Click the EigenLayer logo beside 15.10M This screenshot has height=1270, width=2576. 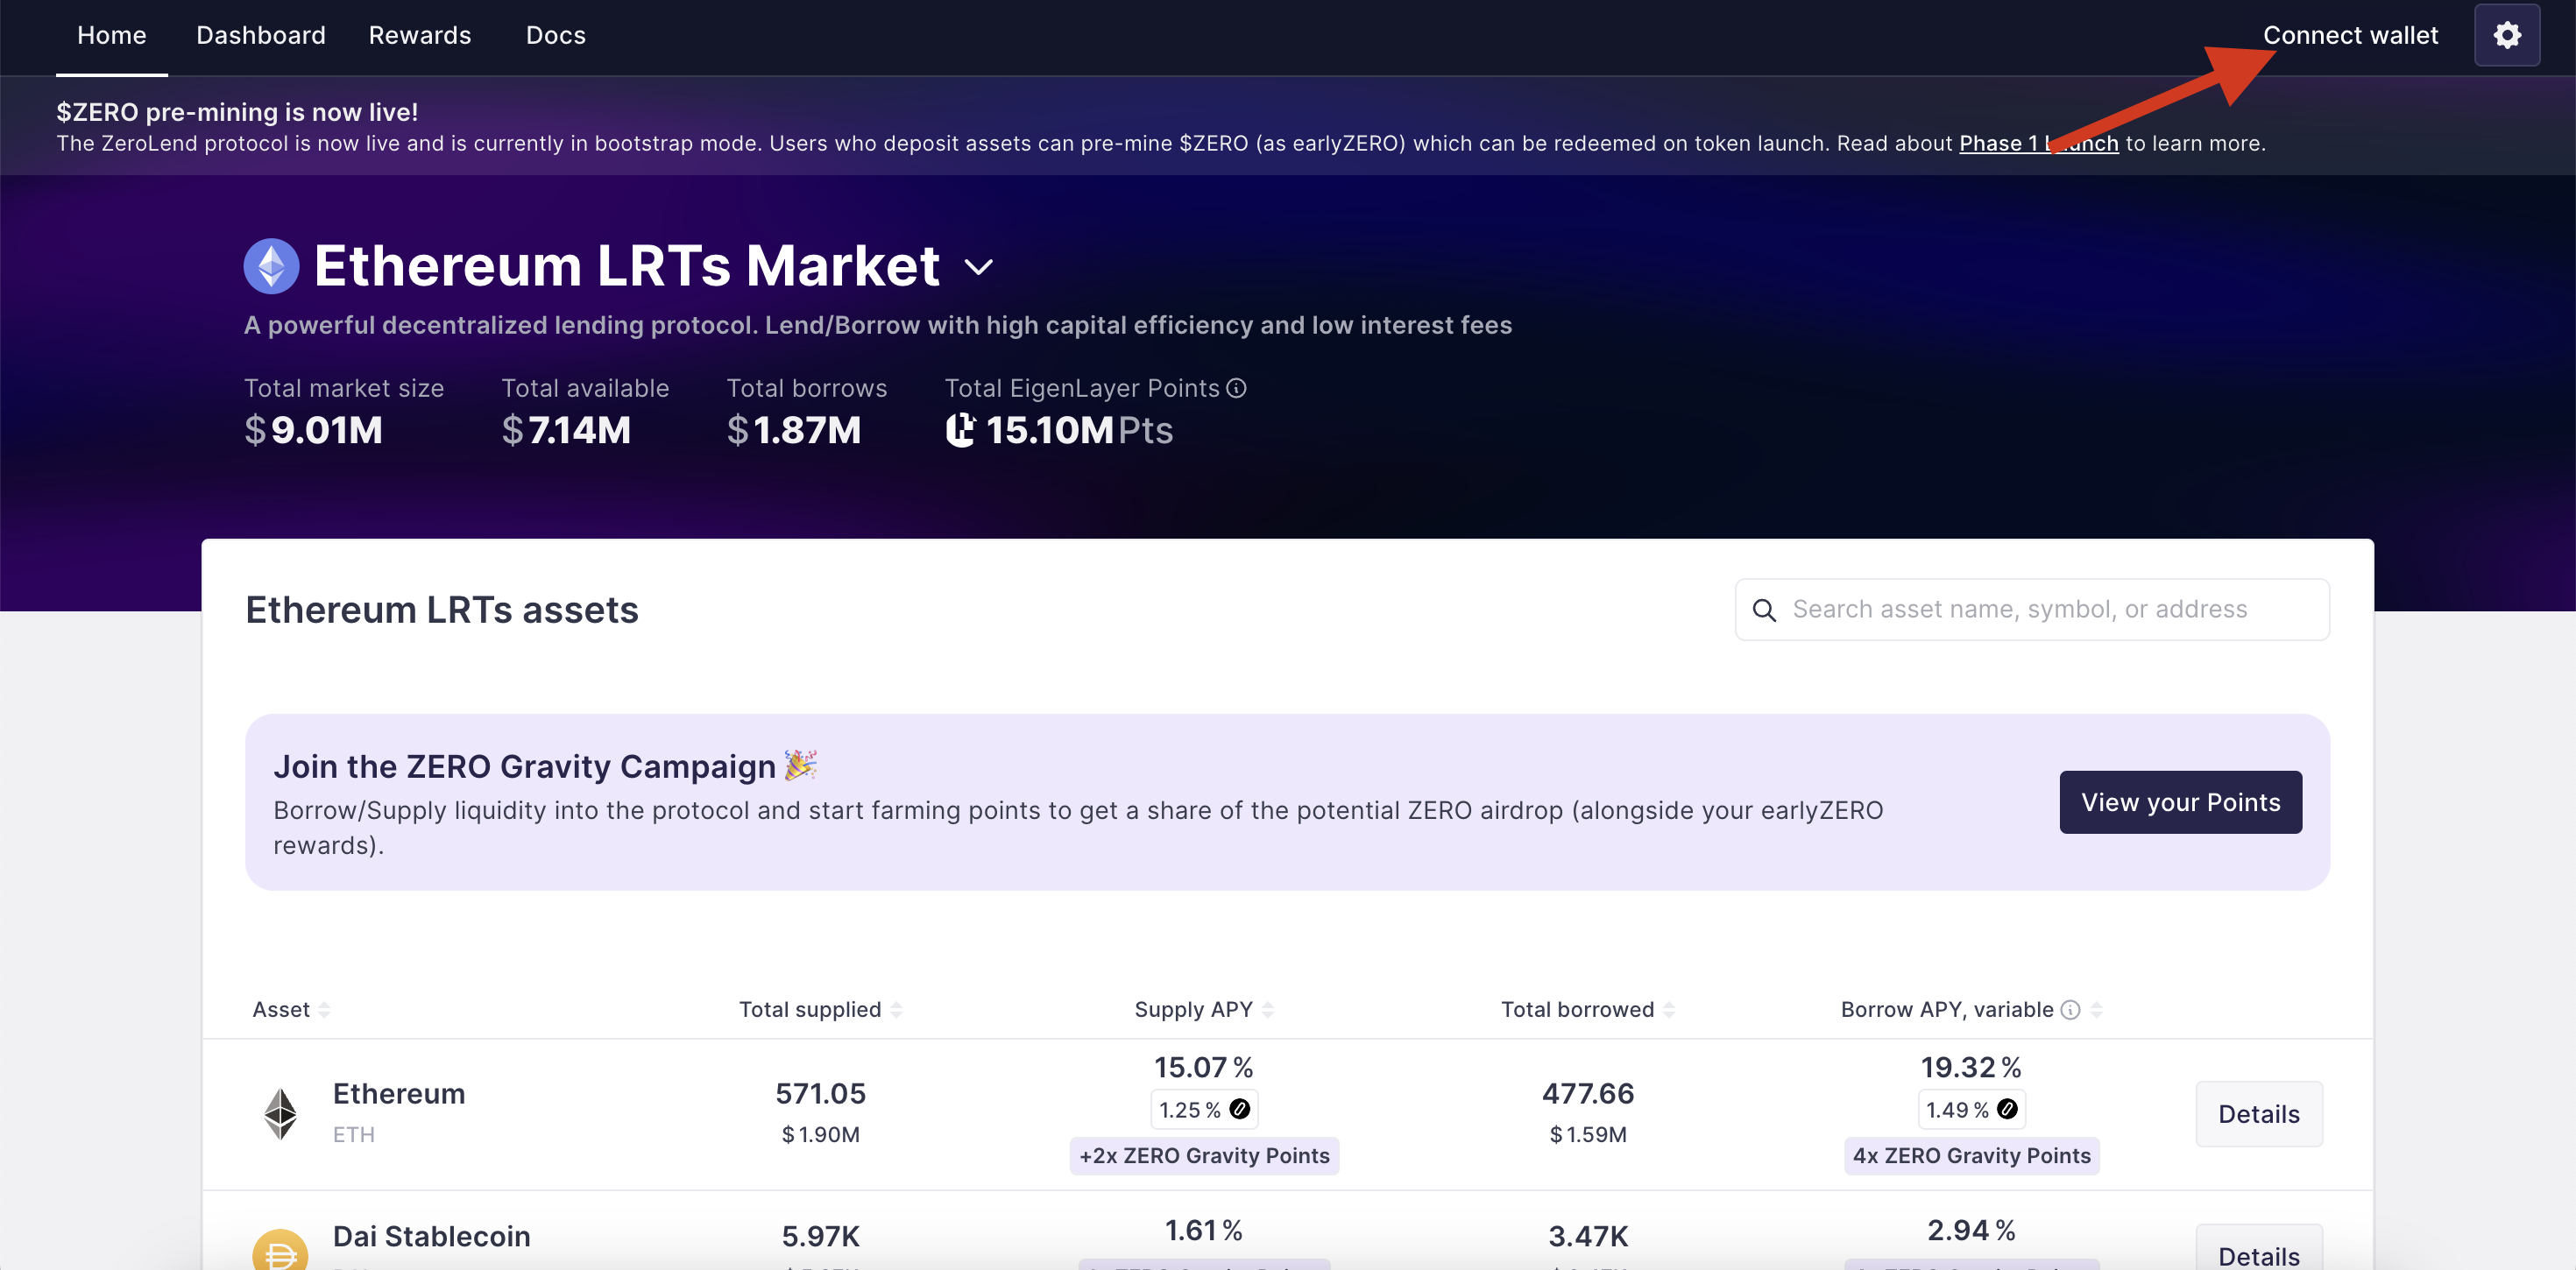960,430
